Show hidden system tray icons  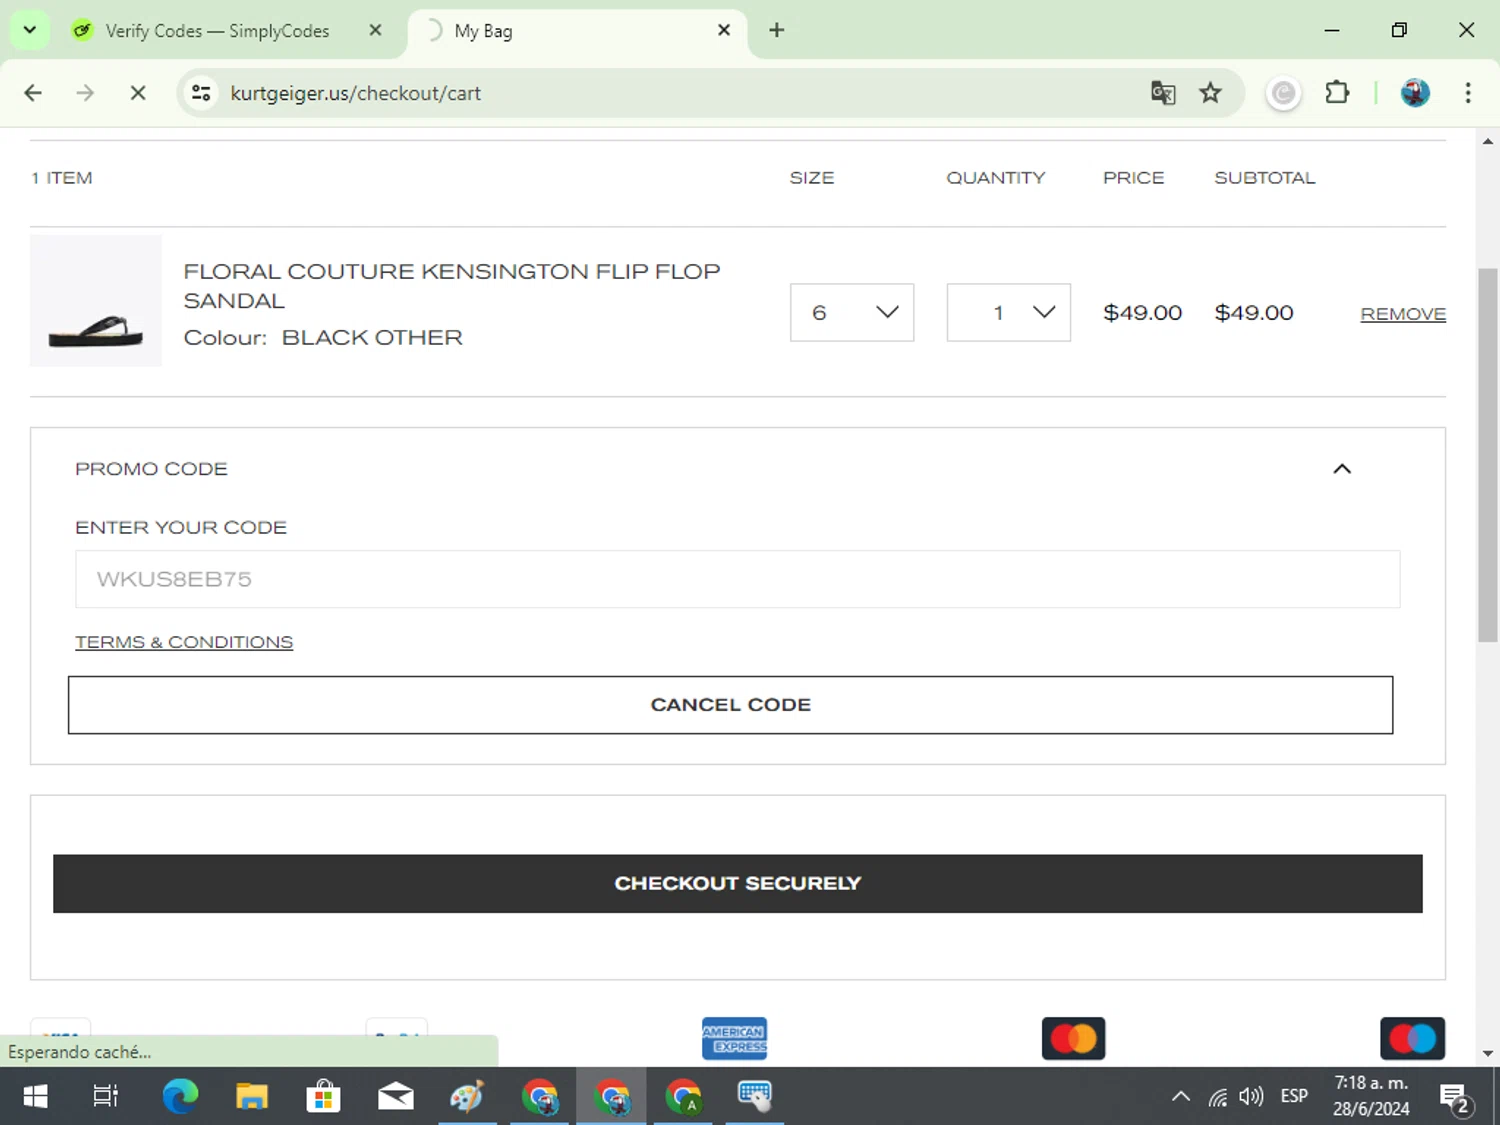click(1181, 1097)
